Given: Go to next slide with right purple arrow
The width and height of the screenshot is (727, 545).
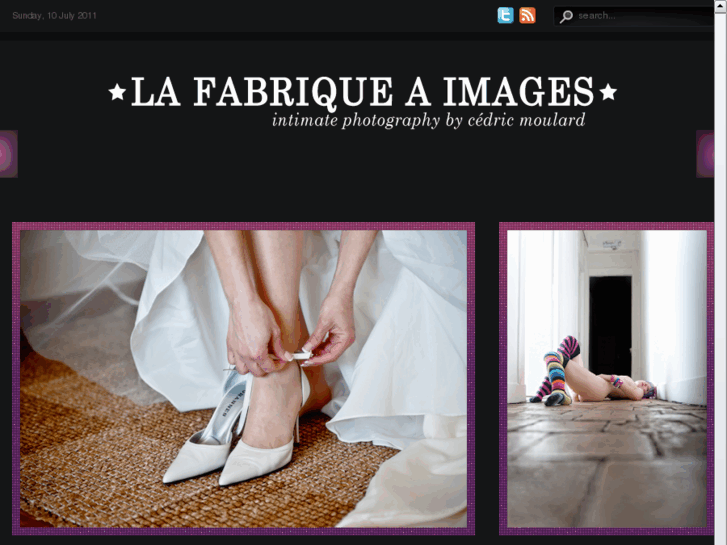Looking at the screenshot, I should (x=705, y=154).
